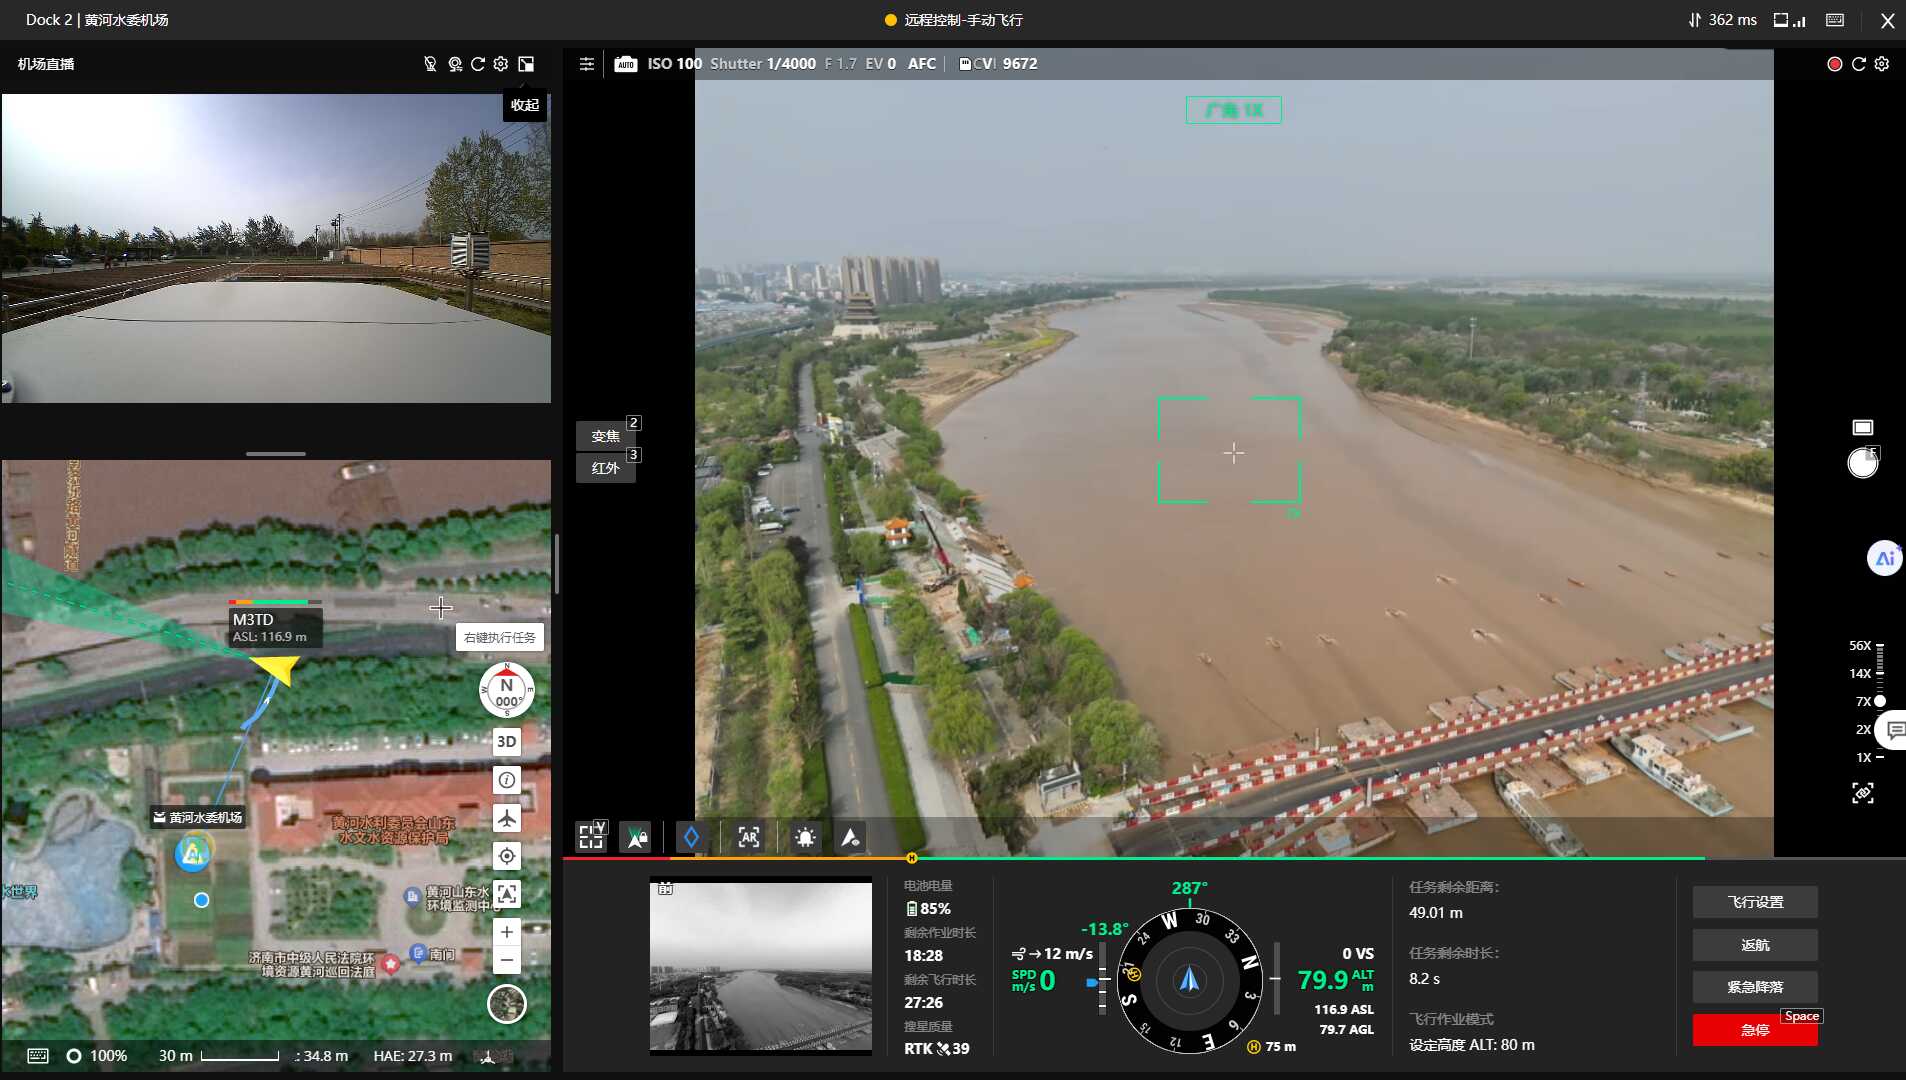Switch to the 变焦 zoom camera
This screenshot has height=1080, width=1906.
[606, 436]
